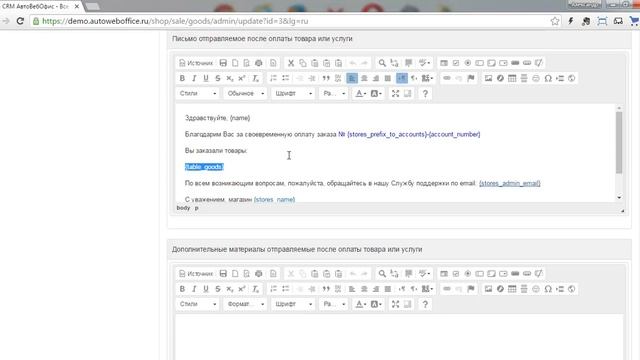
Task: Toggle bulleted list in the letter editor
Action: (285, 78)
